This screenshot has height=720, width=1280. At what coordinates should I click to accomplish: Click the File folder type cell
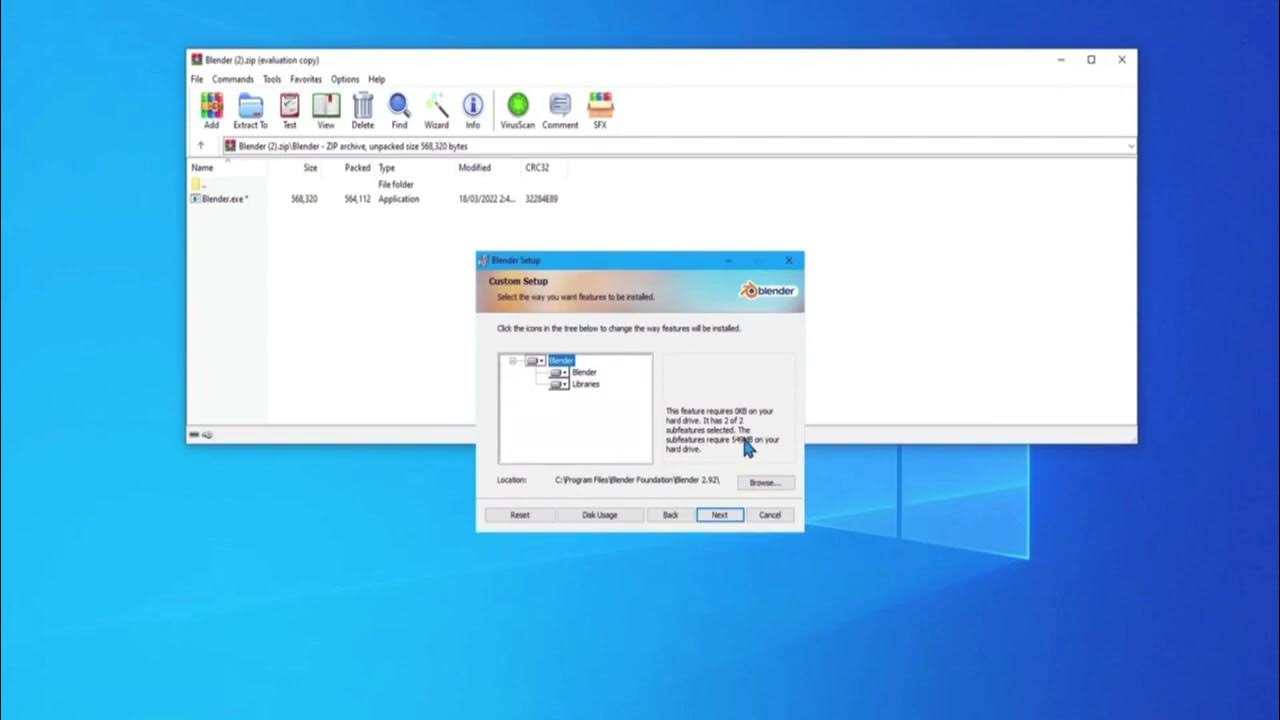396,184
